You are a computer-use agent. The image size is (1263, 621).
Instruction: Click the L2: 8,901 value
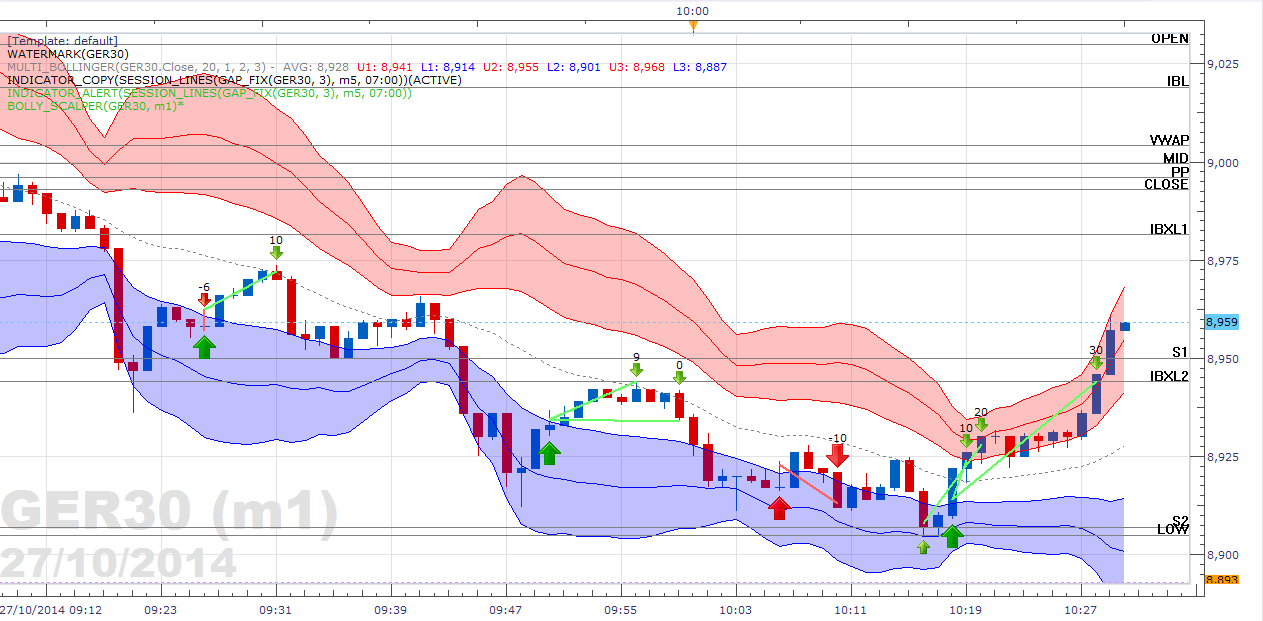[x=574, y=67]
